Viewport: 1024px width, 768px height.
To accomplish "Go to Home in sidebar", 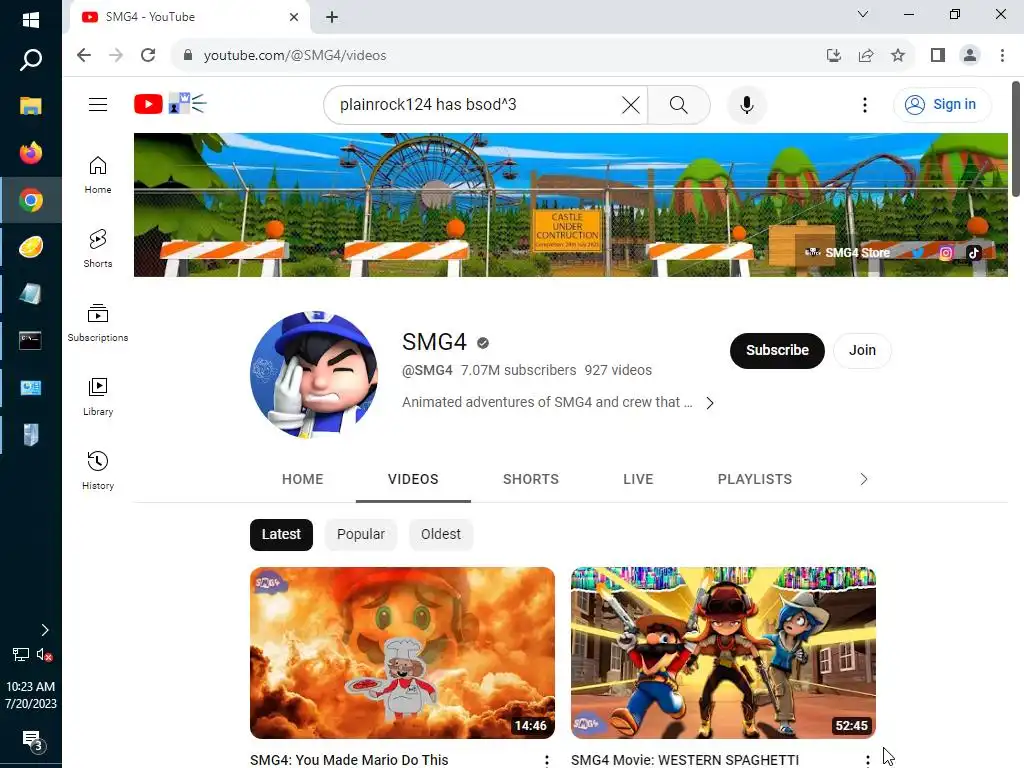I will (x=98, y=175).
